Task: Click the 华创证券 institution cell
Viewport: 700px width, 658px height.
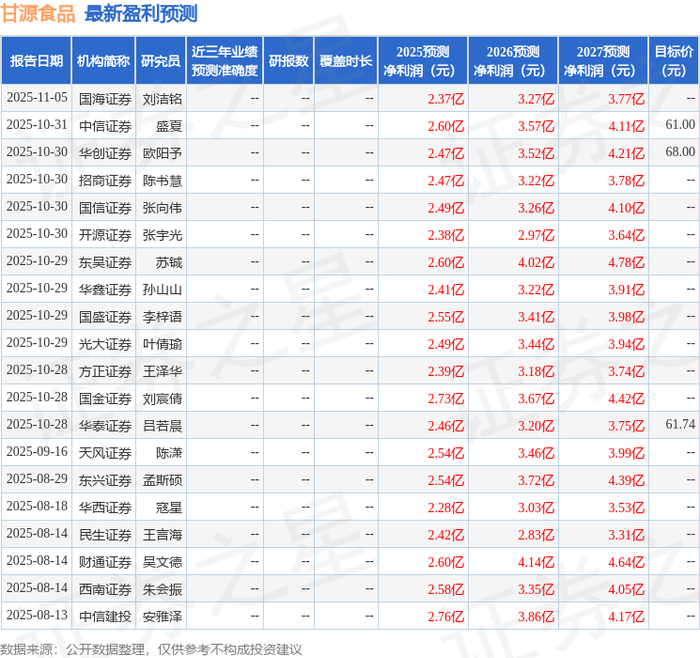Action: 105,154
